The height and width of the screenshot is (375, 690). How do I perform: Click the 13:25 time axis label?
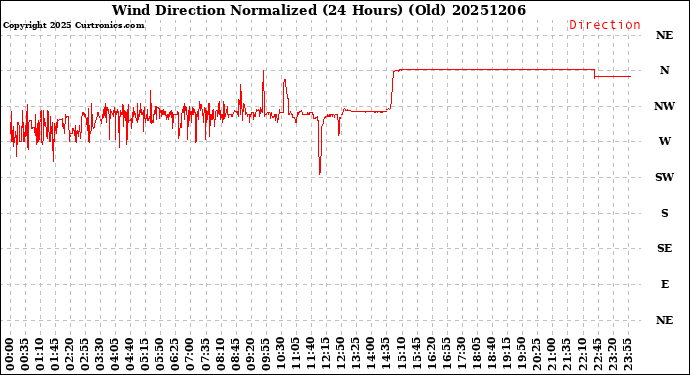click(x=356, y=354)
